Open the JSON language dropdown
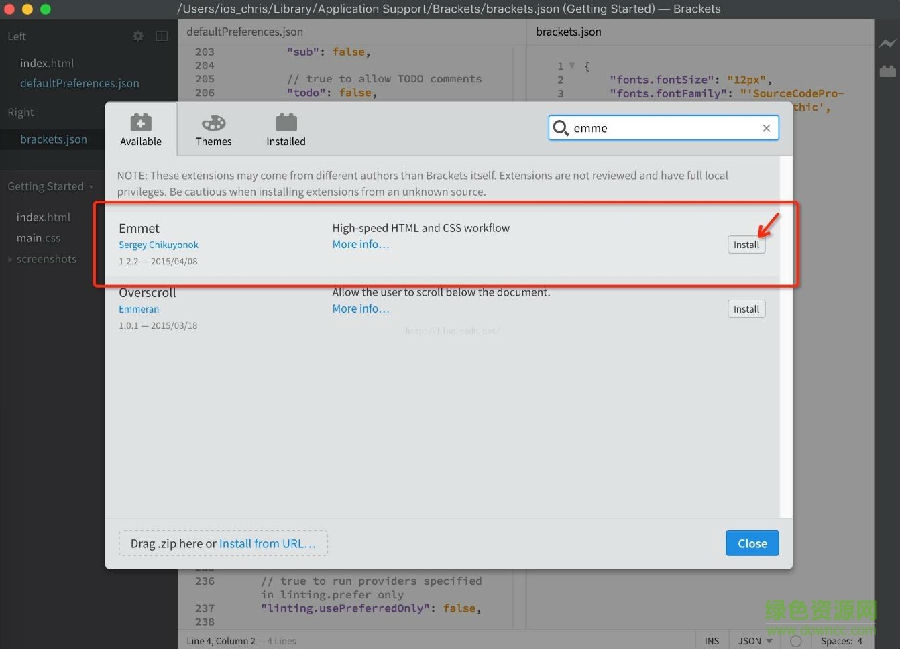Viewport: 900px width, 649px height. tap(755, 641)
